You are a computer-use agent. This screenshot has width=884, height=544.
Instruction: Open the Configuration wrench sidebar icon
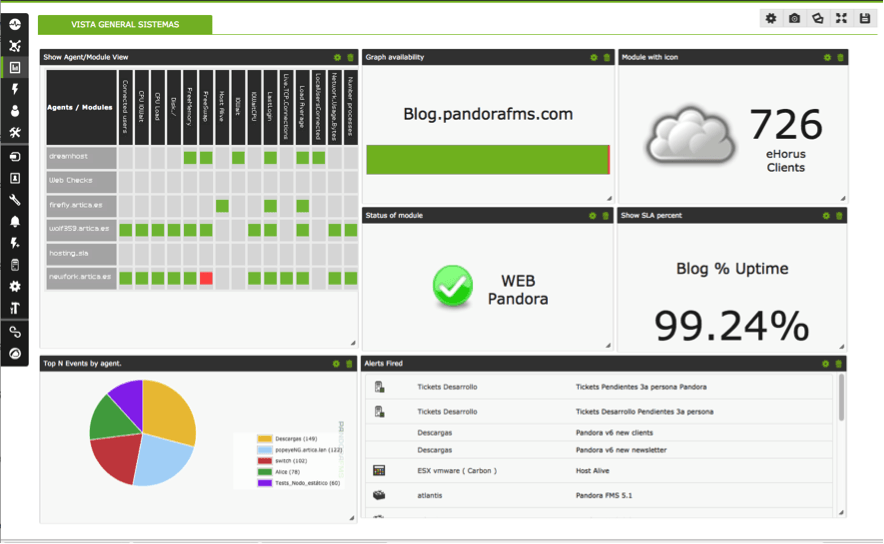coord(15,200)
